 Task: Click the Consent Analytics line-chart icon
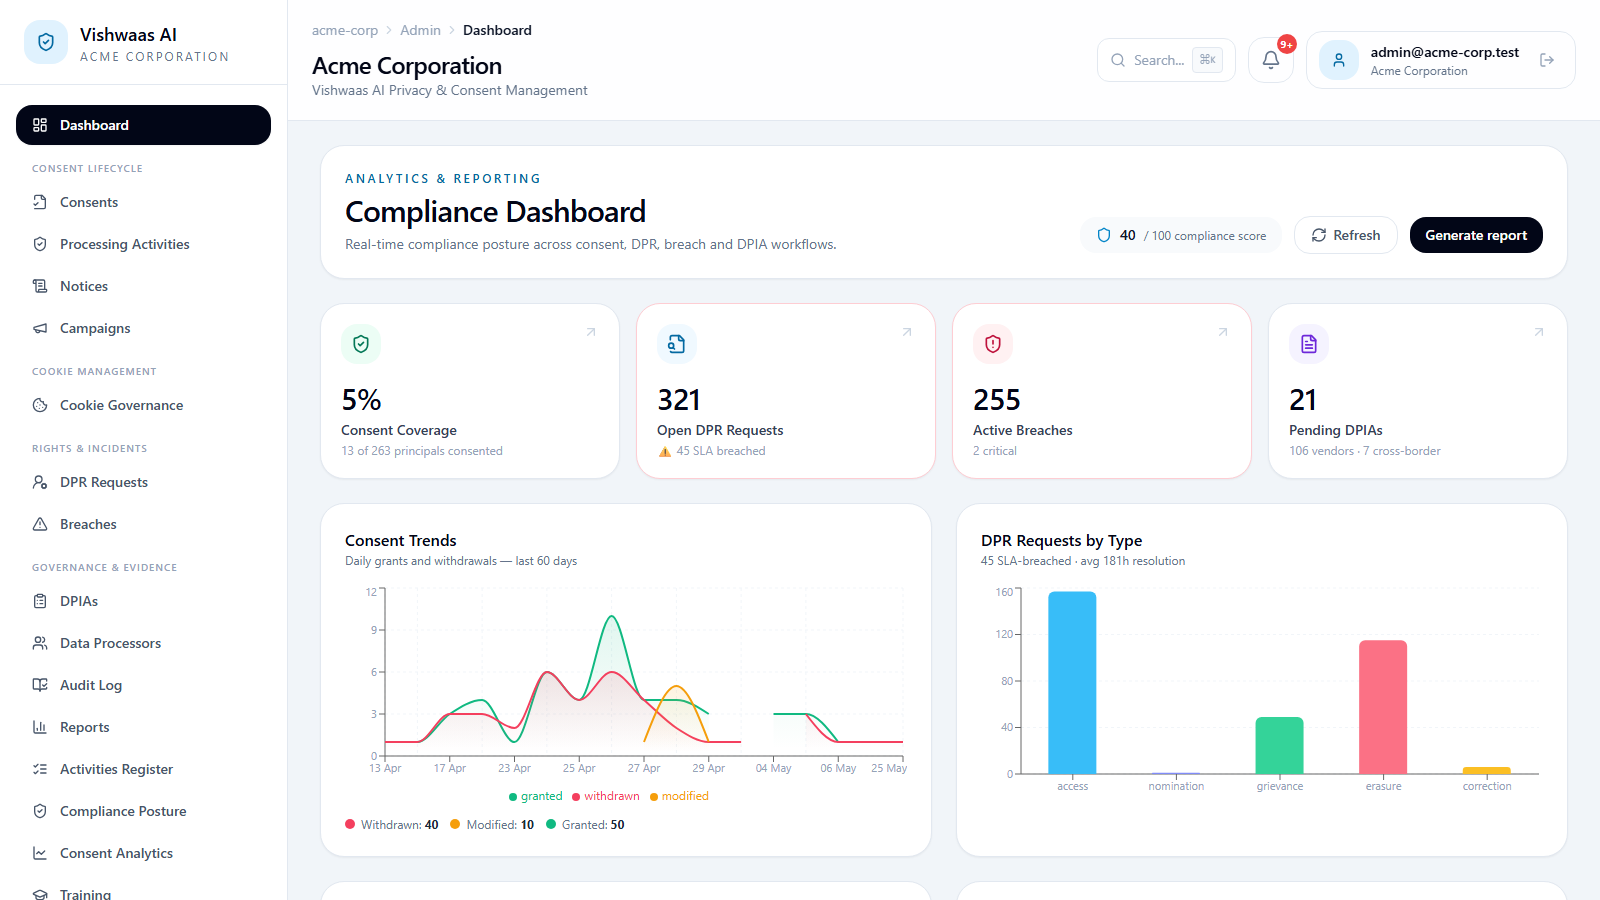click(40, 853)
